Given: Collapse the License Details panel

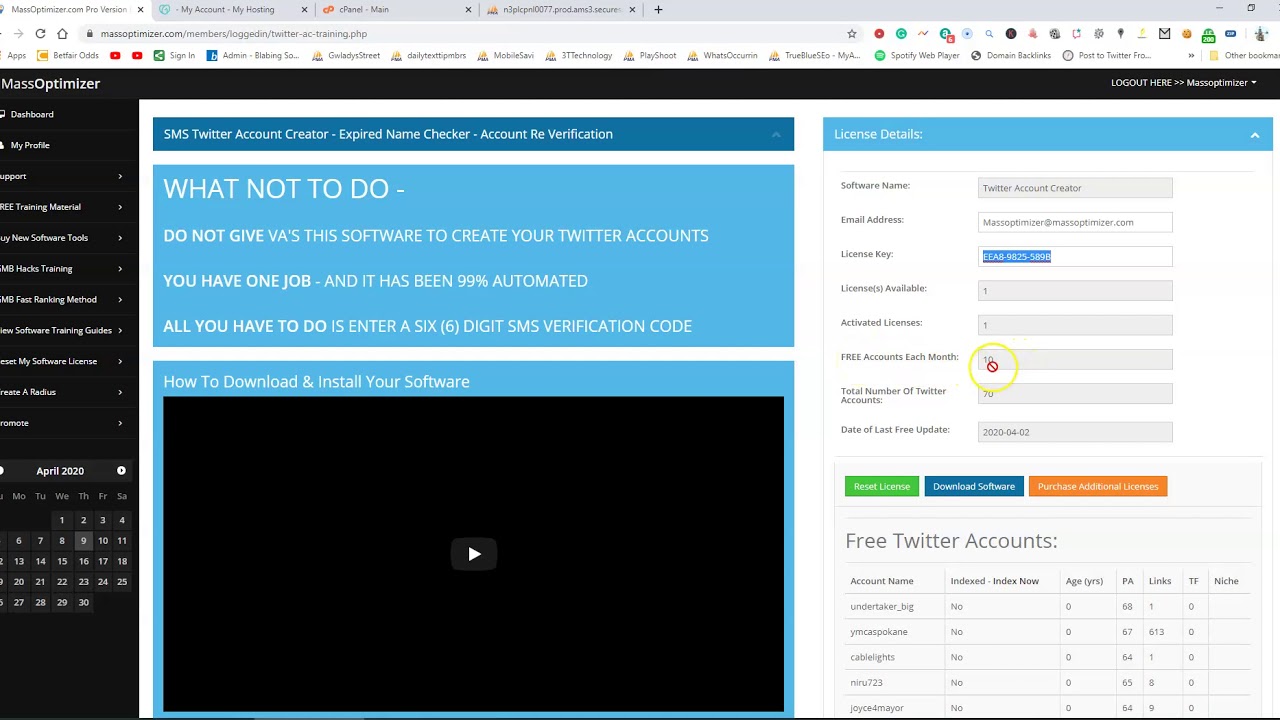Looking at the screenshot, I should [x=1255, y=134].
